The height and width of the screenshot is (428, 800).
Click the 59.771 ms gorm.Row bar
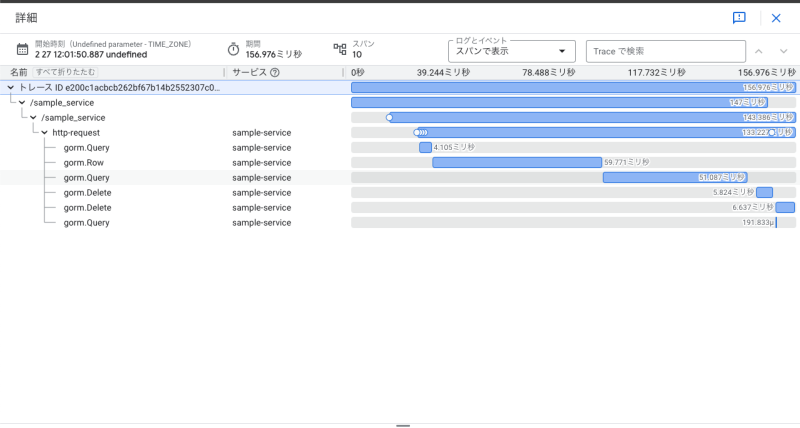pos(517,163)
